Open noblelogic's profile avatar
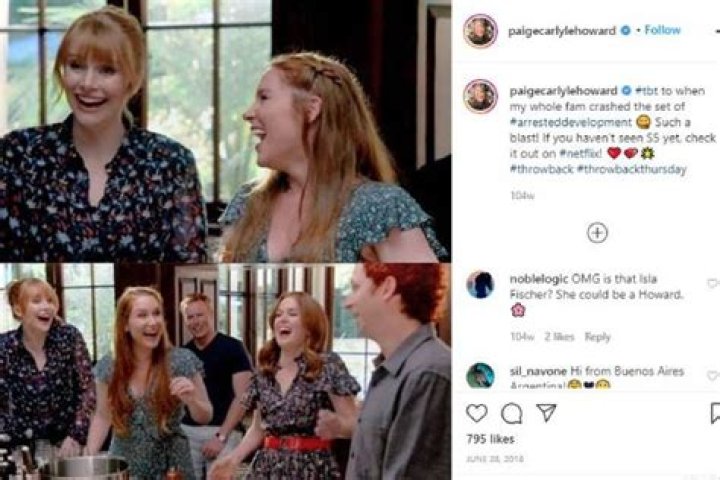This screenshot has width=720, height=480. click(x=480, y=285)
